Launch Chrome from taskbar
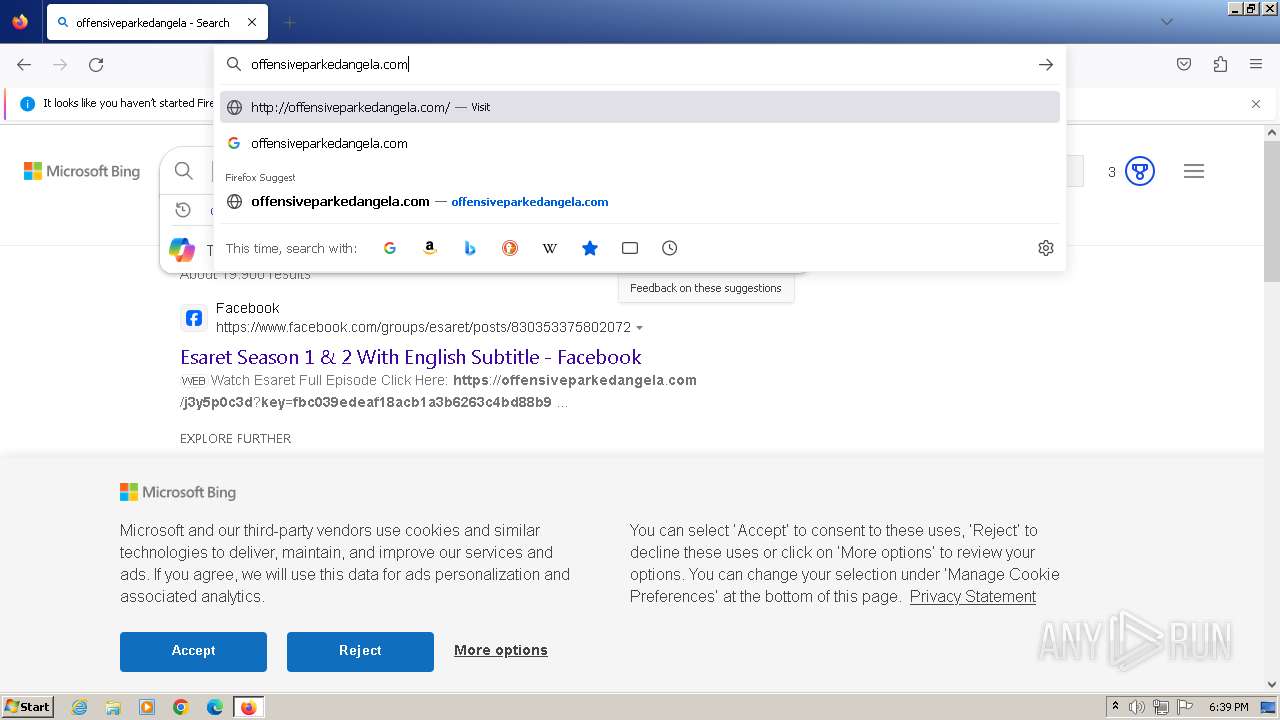The width and height of the screenshot is (1280, 720). click(181, 707)
